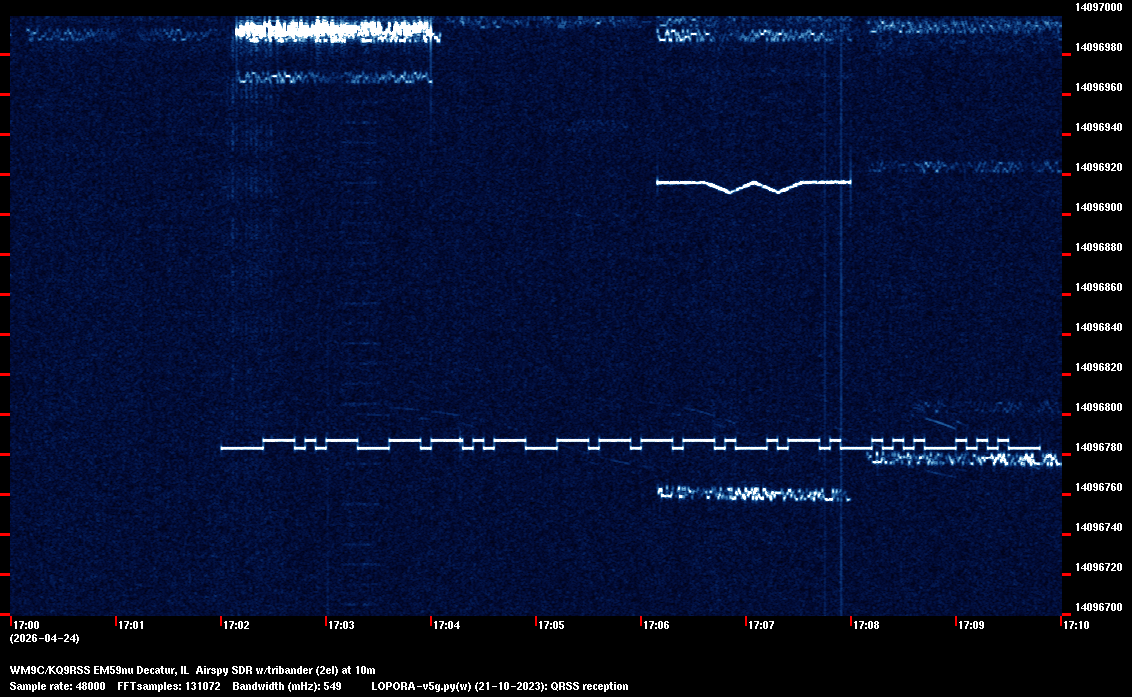Click the 17:10 time axis label

click(x=1076, y=625)
